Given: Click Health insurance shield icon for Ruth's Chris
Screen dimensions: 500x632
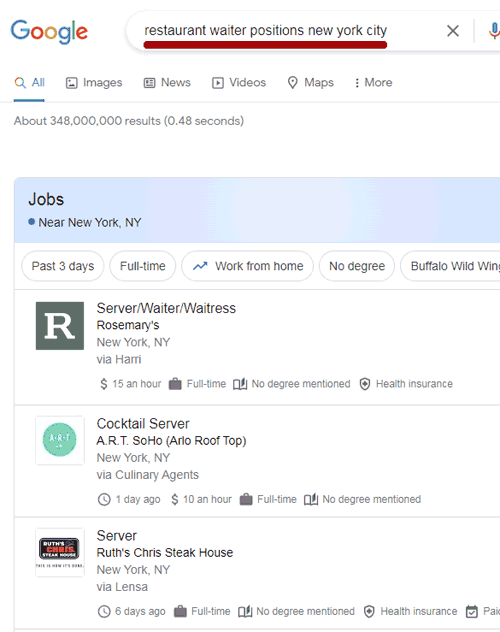Looking at the screenshot, I should click(369, 611).
